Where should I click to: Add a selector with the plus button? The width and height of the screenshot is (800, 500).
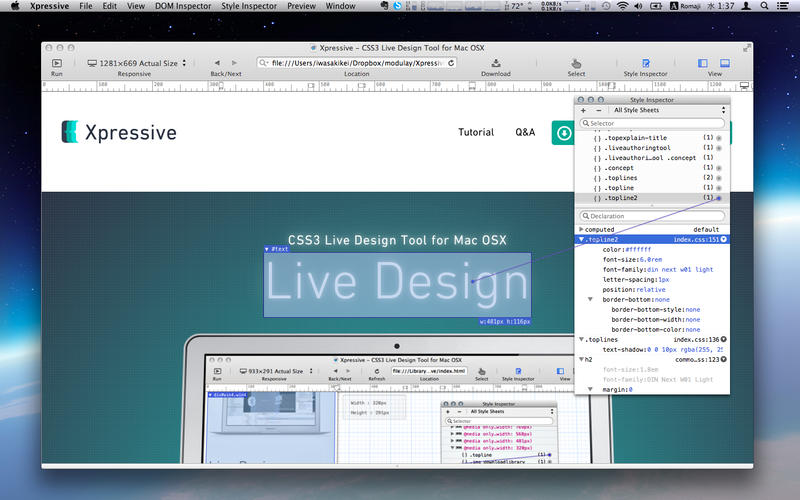[x=583, y=111]
